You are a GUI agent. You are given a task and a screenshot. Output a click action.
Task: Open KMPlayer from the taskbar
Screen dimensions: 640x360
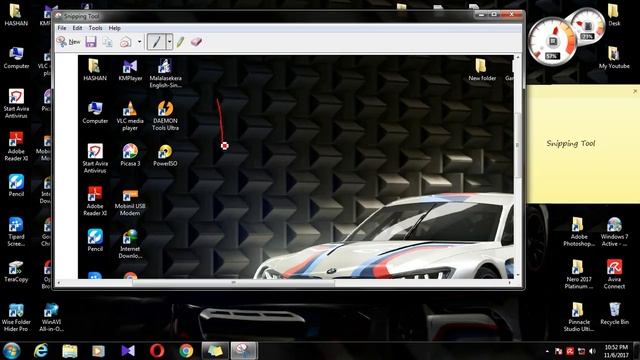pyautogui.click(x=128, y=351)
